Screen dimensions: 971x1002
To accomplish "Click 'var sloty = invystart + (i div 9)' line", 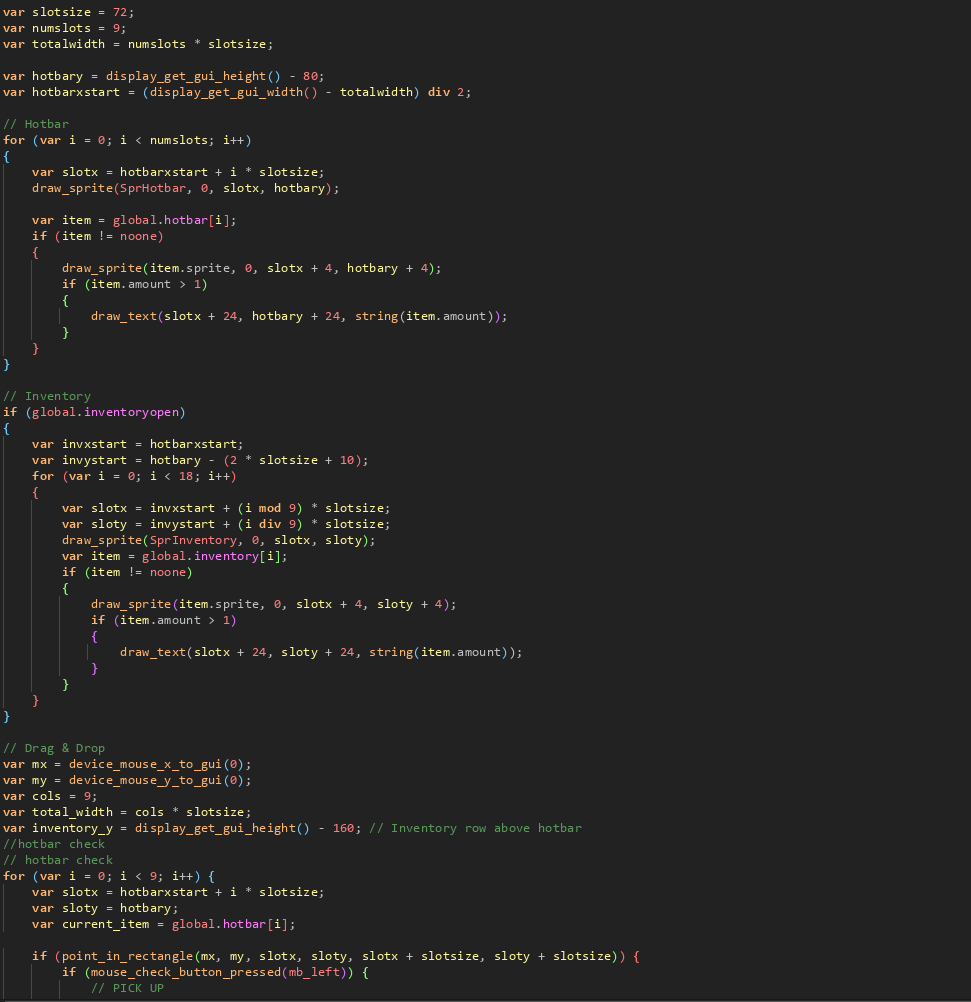I will pyautogui.click(x=226, y=524).
